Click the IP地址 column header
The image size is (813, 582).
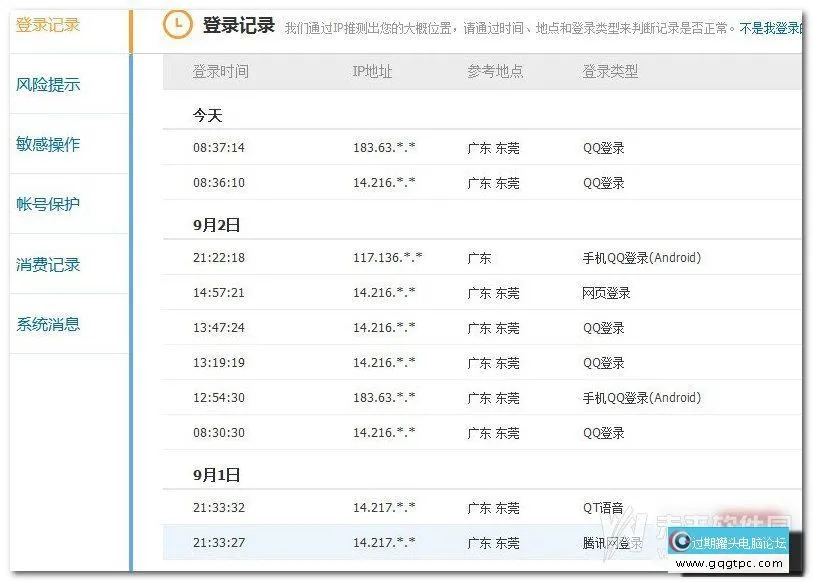tap(373, 72)
